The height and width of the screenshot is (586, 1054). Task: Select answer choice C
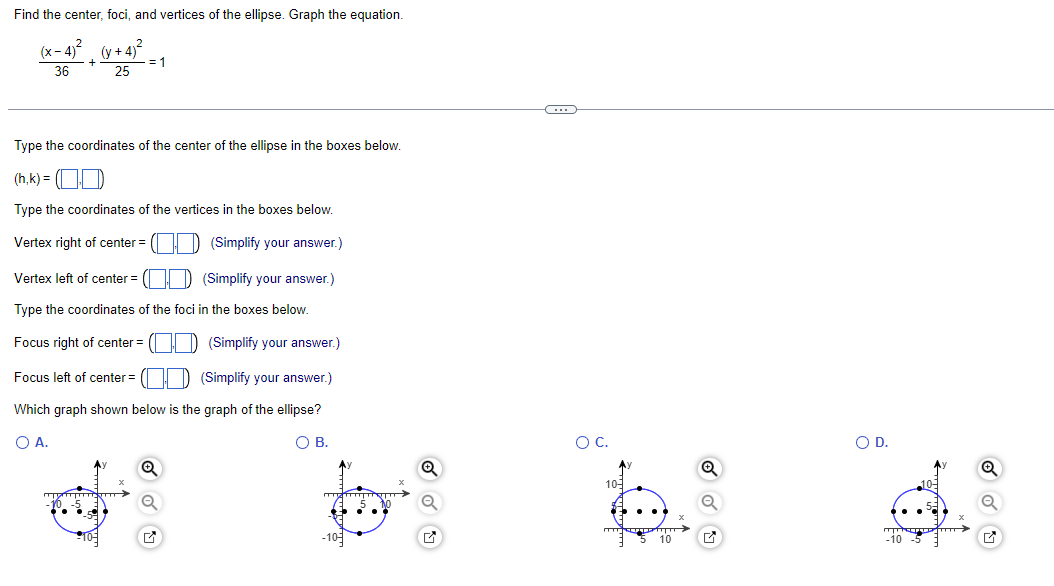coord(581,442)
